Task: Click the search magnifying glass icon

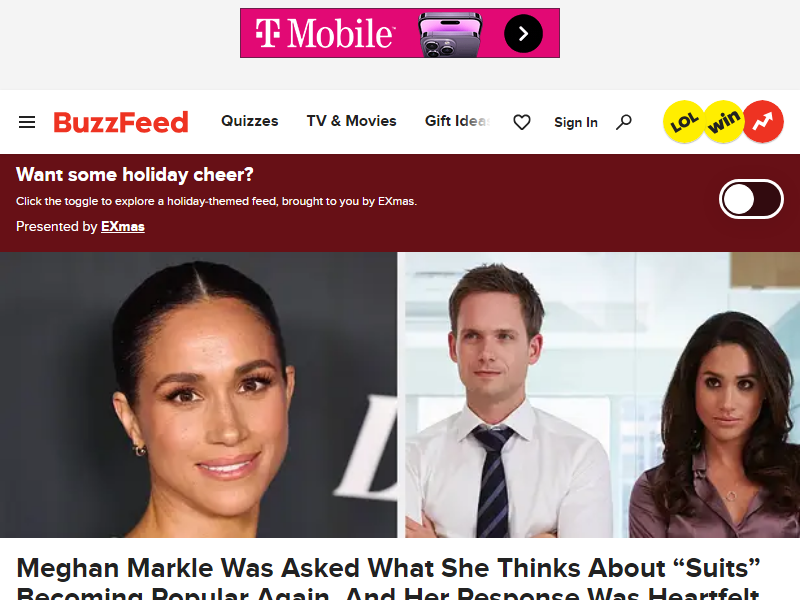Action: (x=623, y=122)
